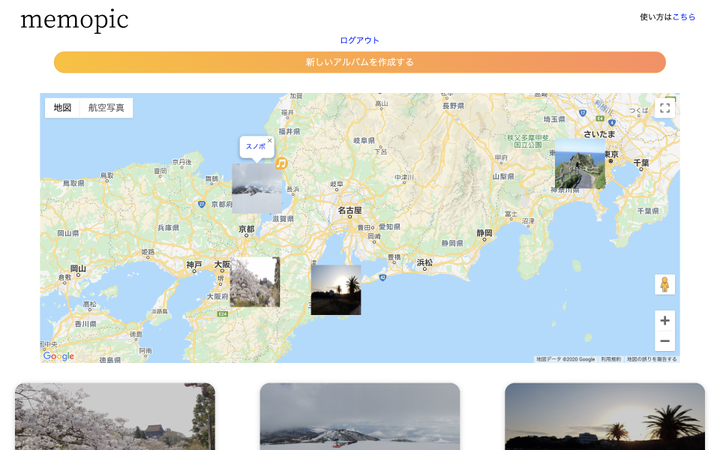This screenshot has width=720, height=450.
Task: Click the orange music note map marker
Action: 281,163
